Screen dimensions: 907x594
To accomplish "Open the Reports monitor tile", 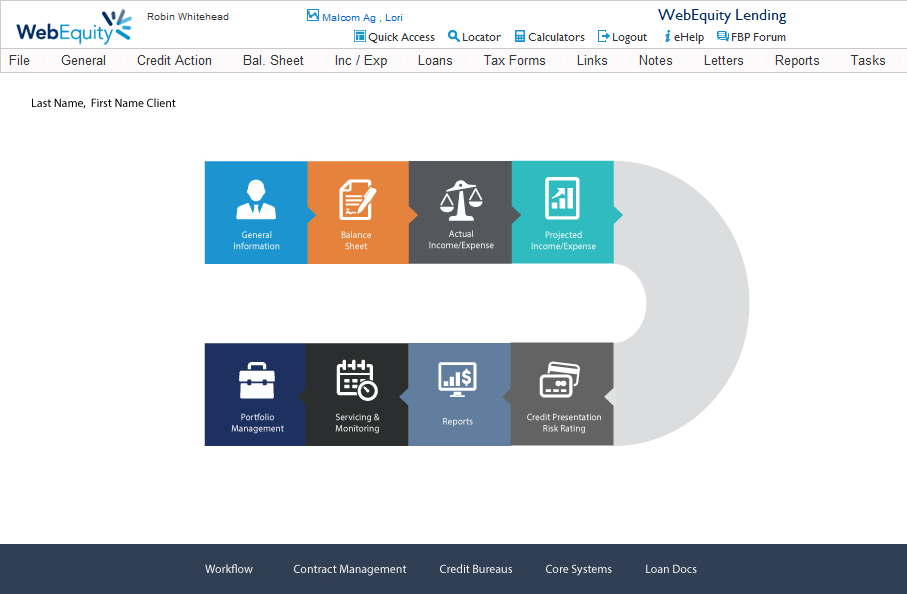I will coord(458,394).
